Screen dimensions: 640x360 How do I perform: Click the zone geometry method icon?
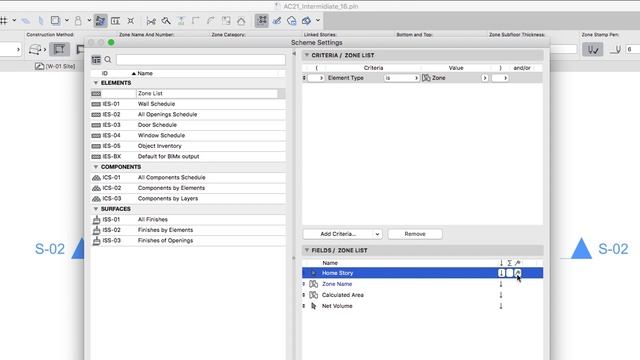coord(35,50)
